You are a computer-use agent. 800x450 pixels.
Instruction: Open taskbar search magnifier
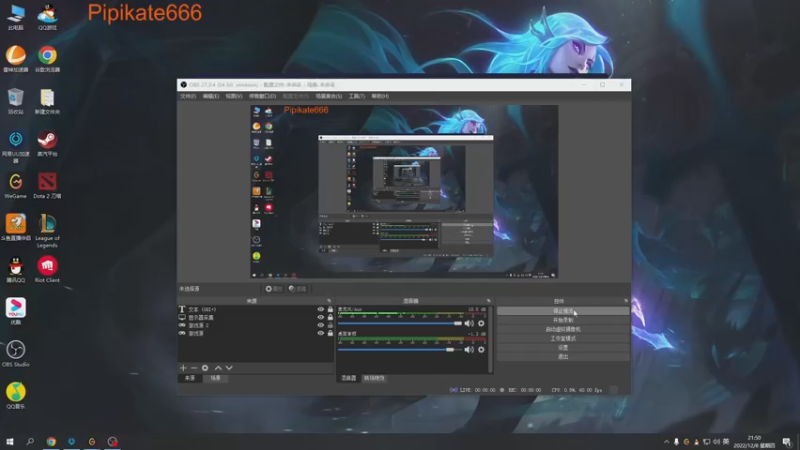click(30, 441)
